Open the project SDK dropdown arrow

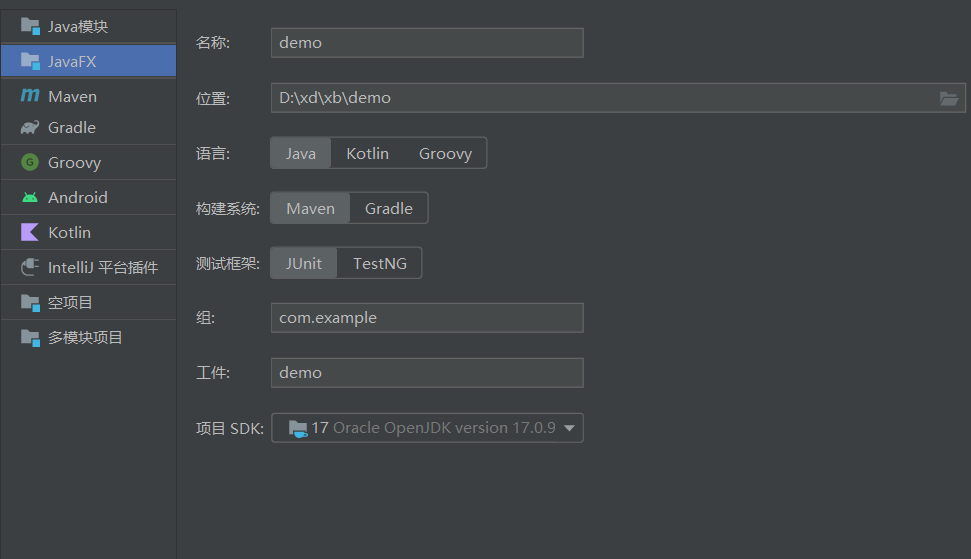point(569,428)
